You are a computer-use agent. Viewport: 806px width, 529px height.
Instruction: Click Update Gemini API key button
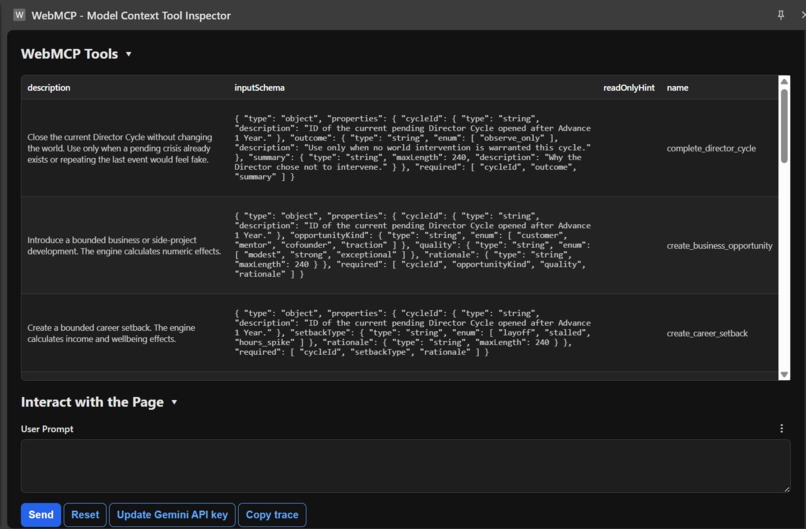(x=172, y=515)
